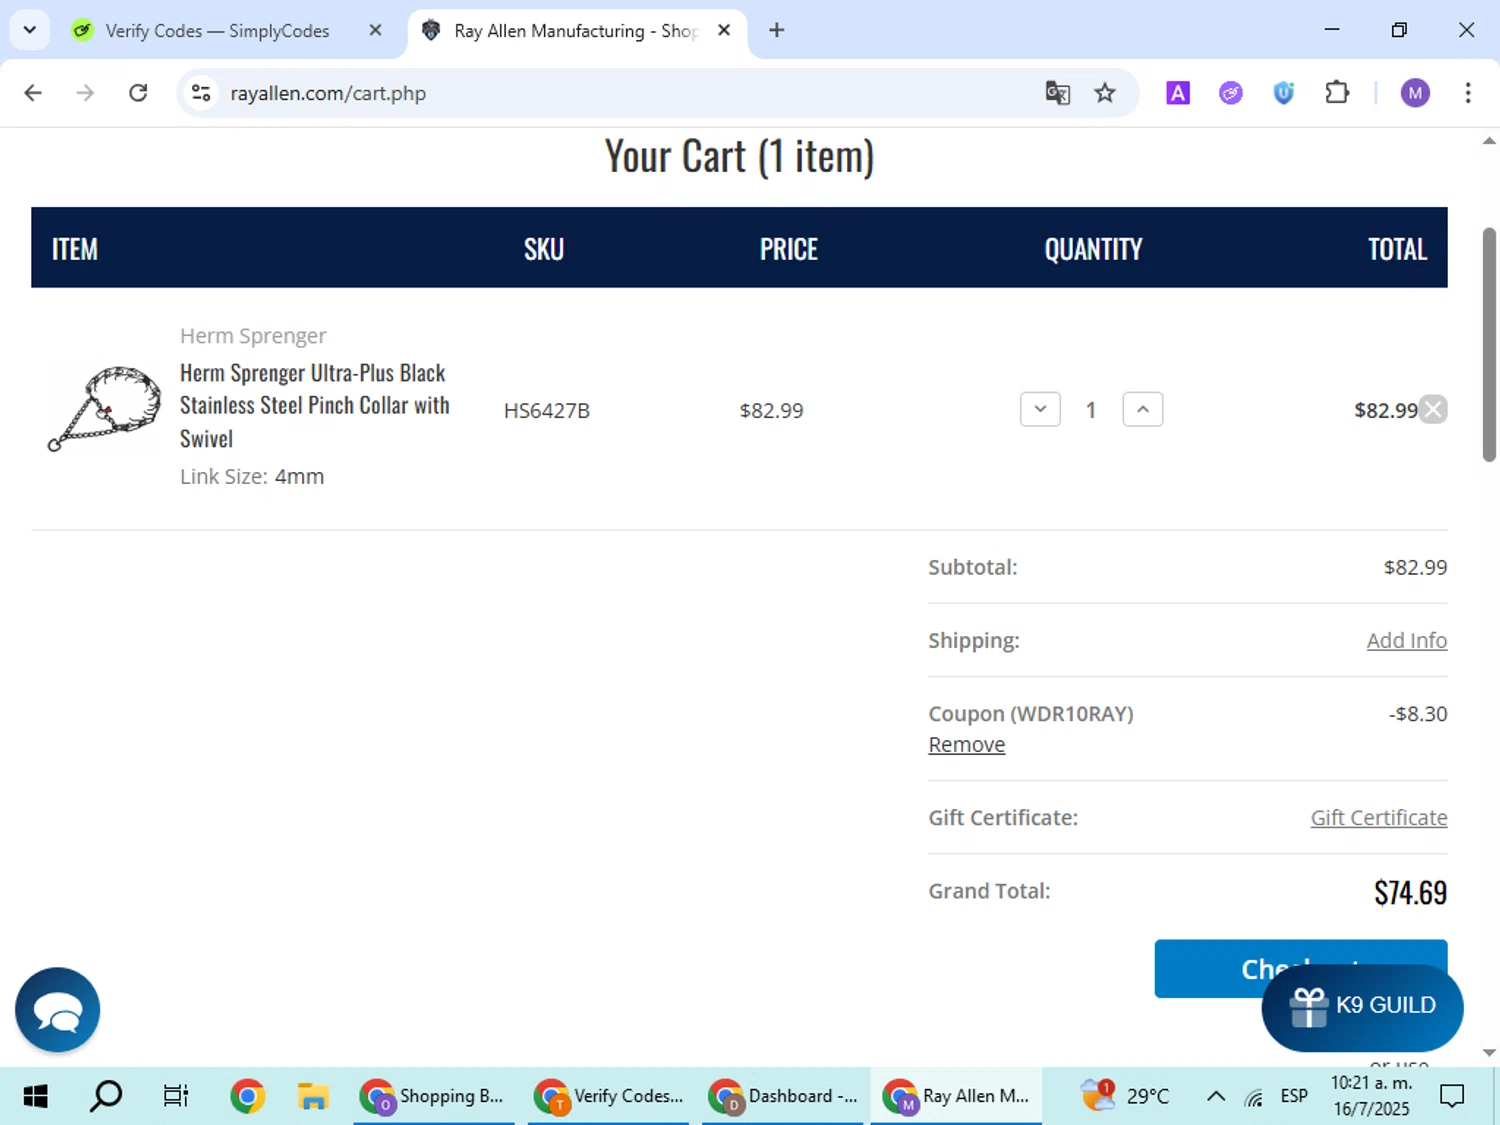Close the Verify Codes tab

(x=375, y=30)
